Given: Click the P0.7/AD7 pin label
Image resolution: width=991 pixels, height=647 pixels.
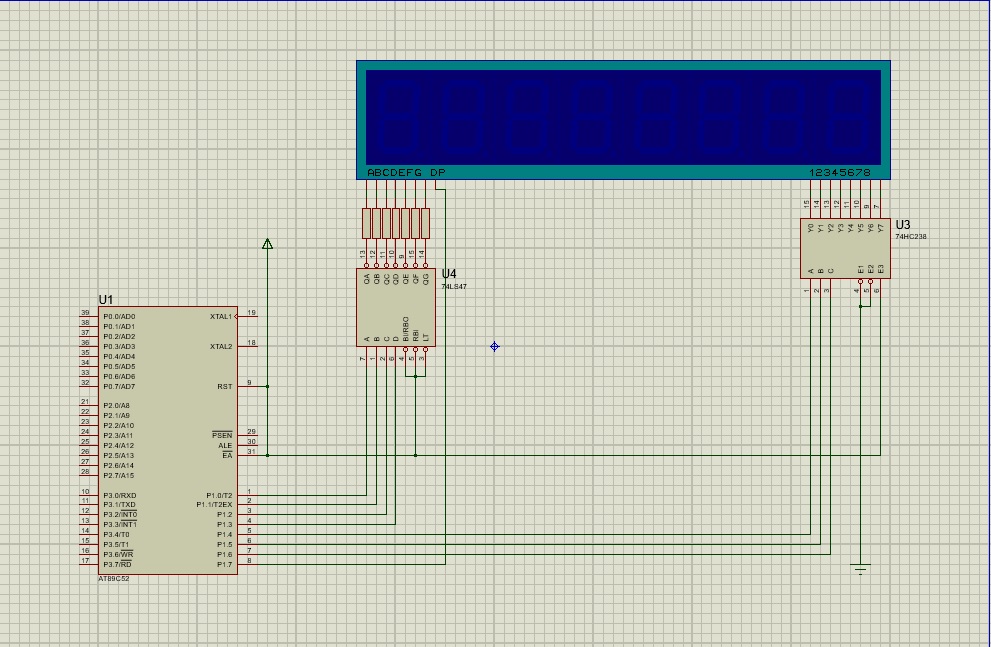Looking at the screenshot, I should tap(119, 386).
